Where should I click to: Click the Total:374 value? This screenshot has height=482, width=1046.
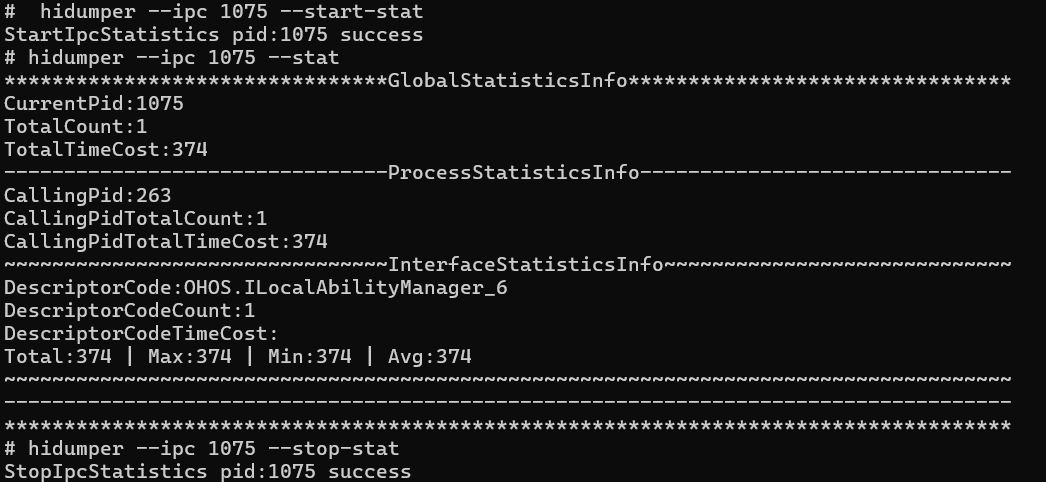[x=58, y=357]
